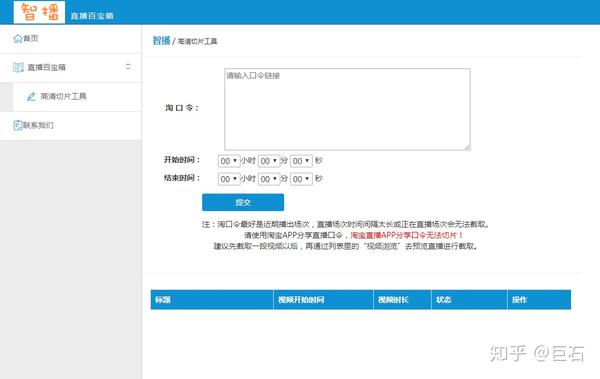Click the 状态 column header

click(469, 299)
